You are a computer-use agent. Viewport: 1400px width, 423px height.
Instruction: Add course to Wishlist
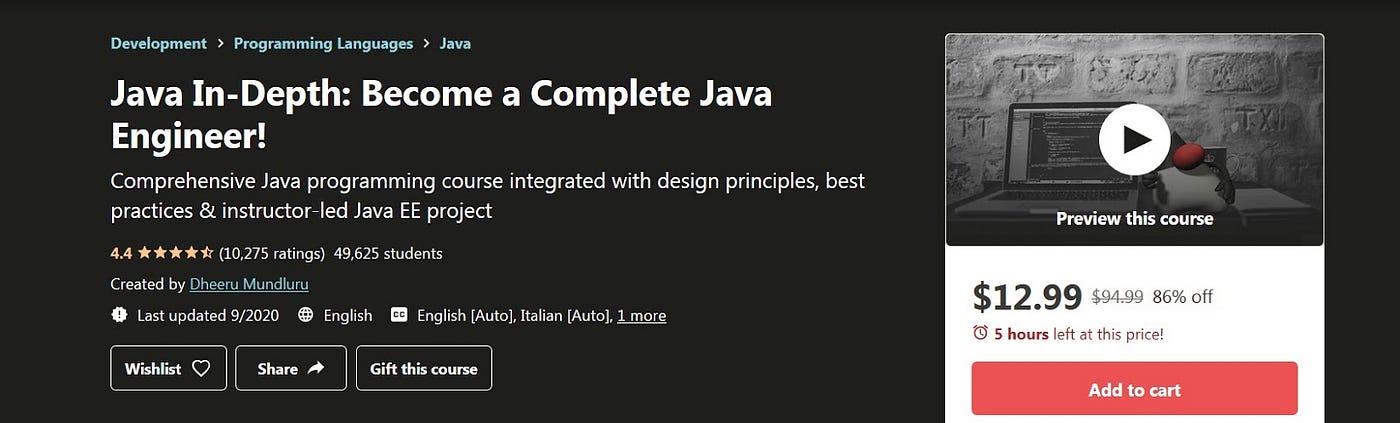tap(168, 368)
